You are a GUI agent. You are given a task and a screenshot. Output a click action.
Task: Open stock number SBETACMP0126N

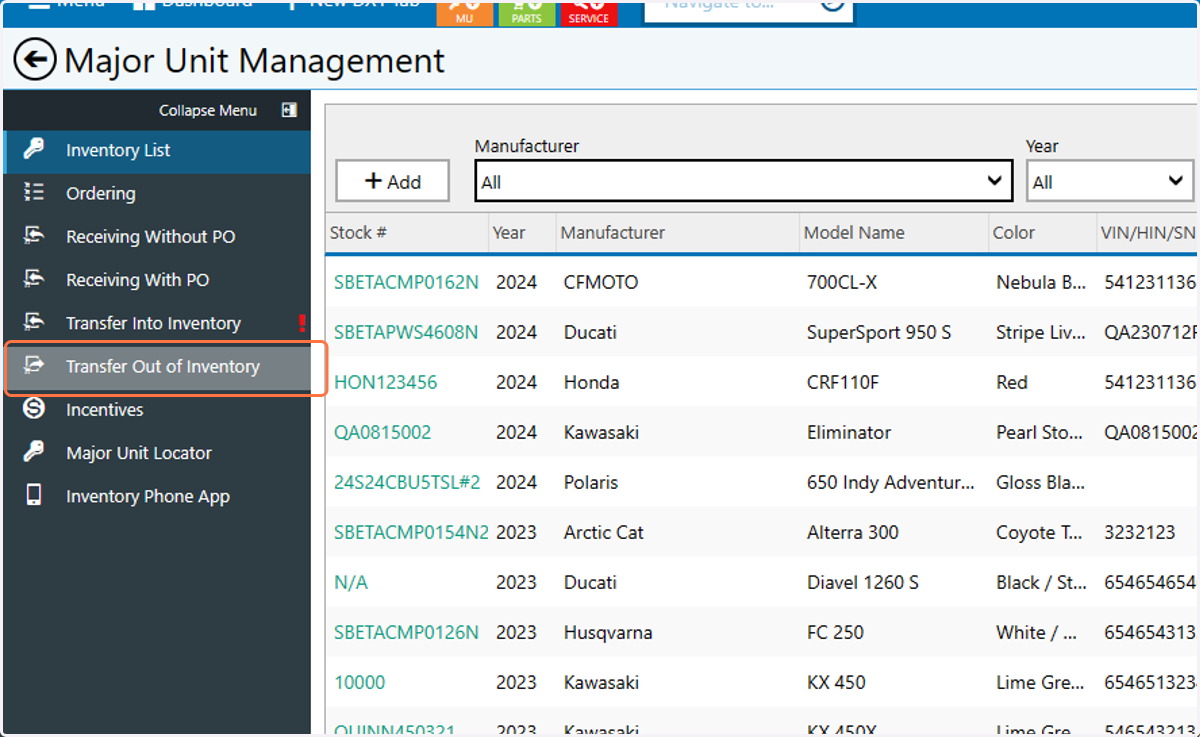[406, 632]
